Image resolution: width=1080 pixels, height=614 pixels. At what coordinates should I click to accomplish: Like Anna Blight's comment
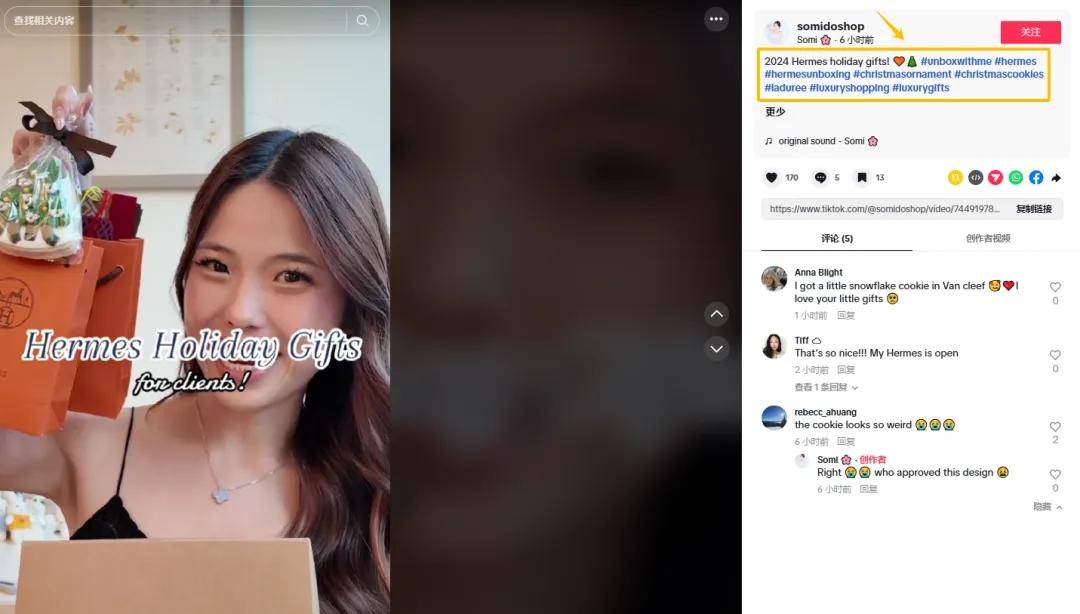pos(1055,287)
